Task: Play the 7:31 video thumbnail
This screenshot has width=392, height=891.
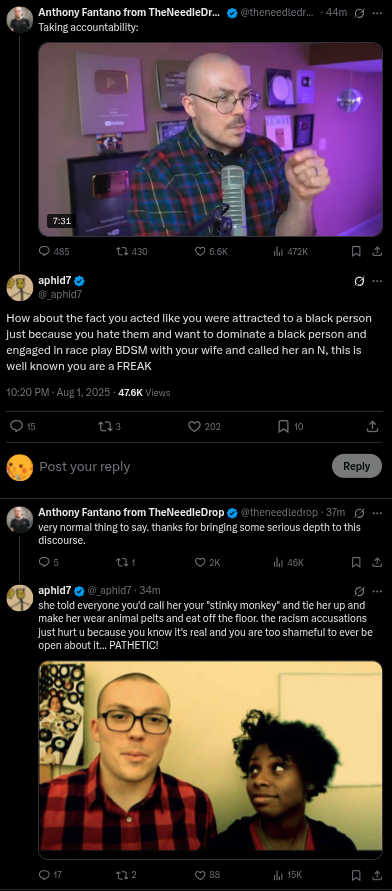Action: tap(210, 139)
